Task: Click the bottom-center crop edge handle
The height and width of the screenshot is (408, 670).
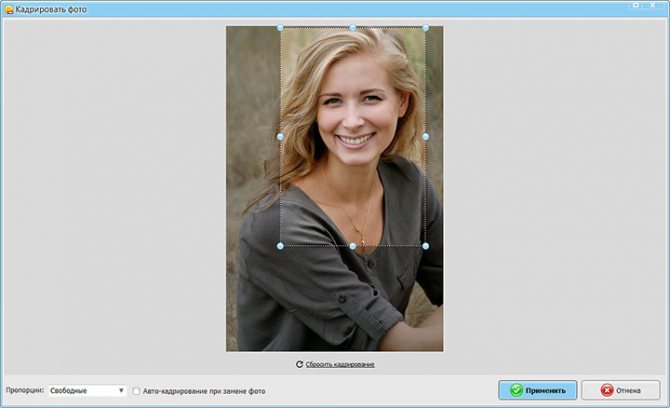Action: [352, 245]
